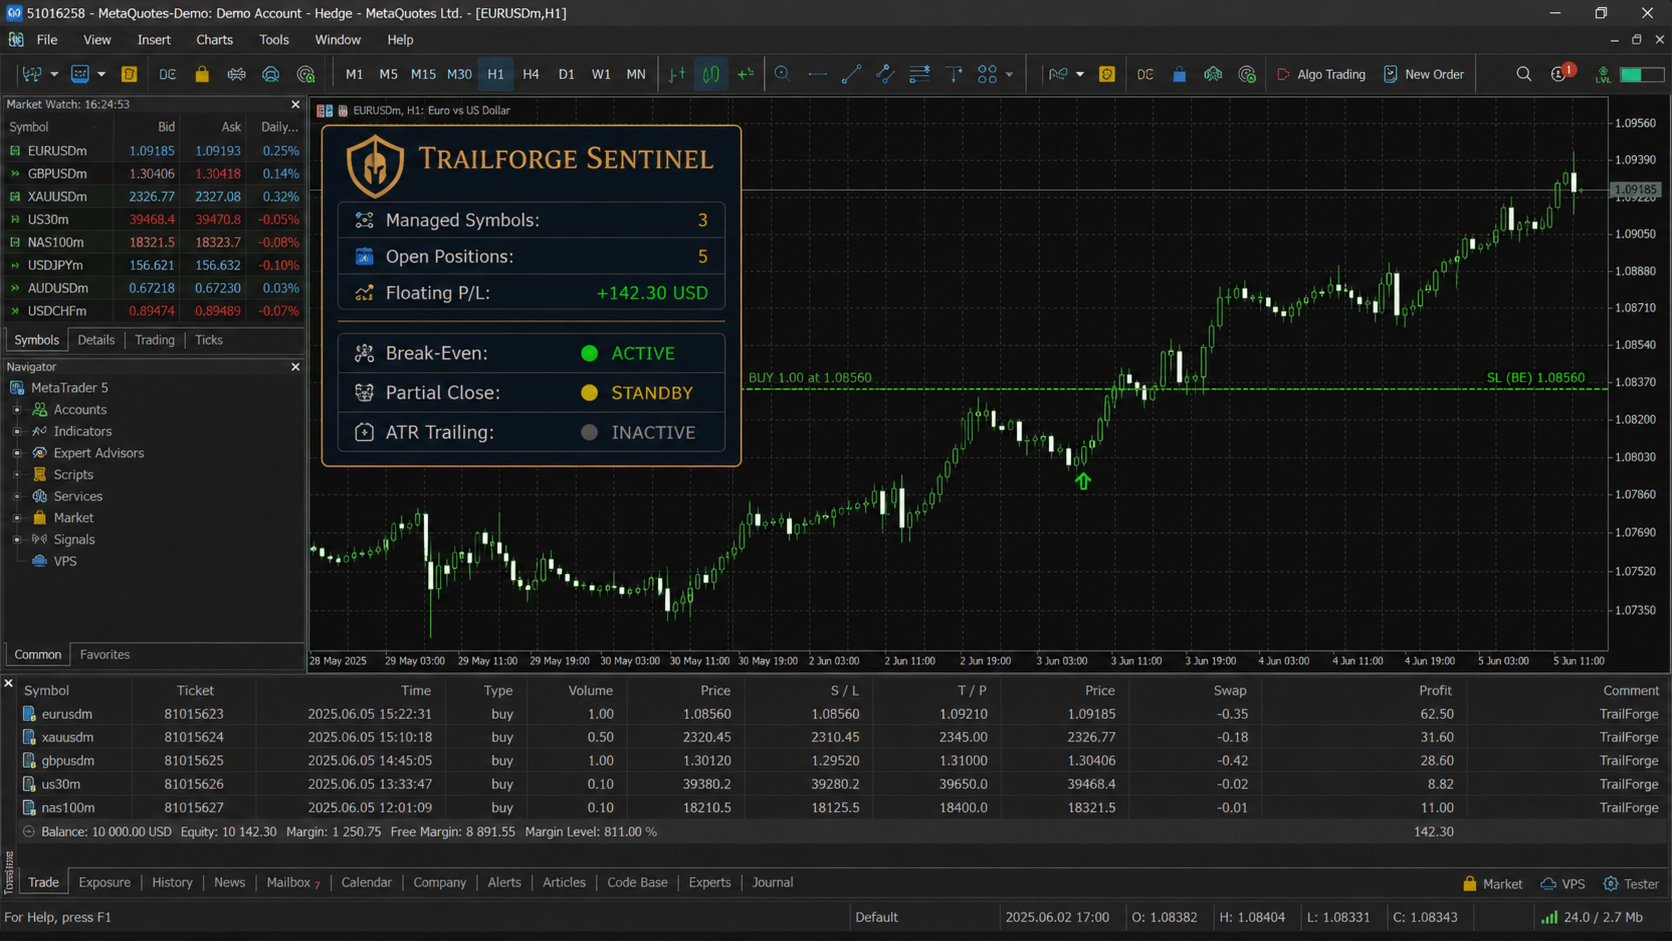
Task: Click the MetaTrader 5 root icon
Action: click(x=17, y=388)
